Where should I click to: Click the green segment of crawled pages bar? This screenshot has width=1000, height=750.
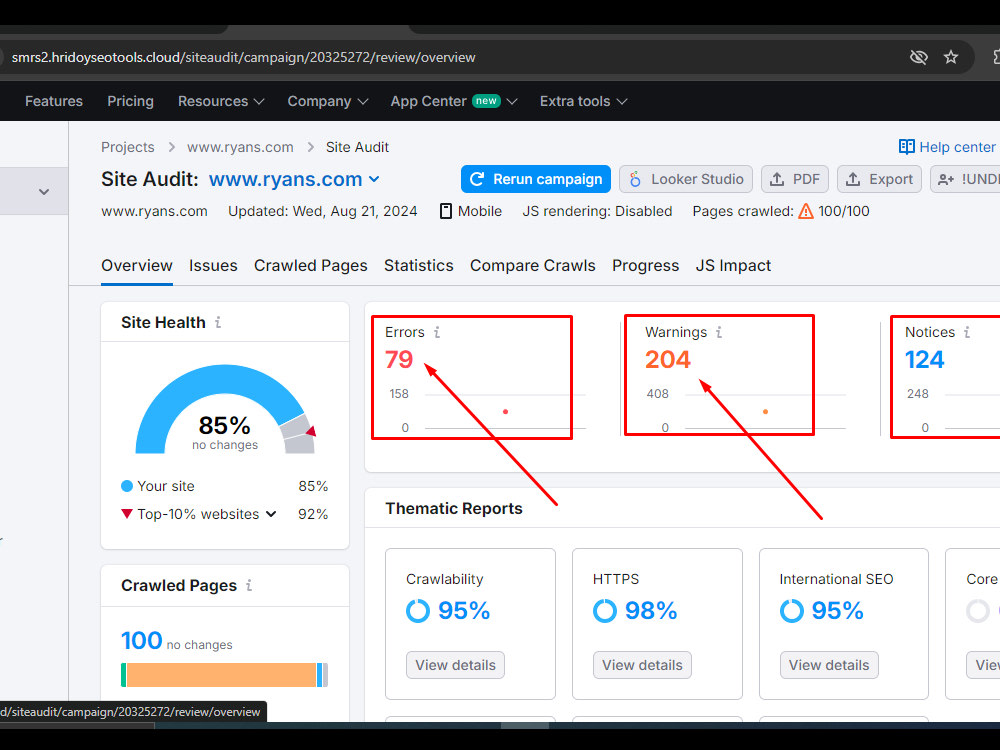click(124, 675)
